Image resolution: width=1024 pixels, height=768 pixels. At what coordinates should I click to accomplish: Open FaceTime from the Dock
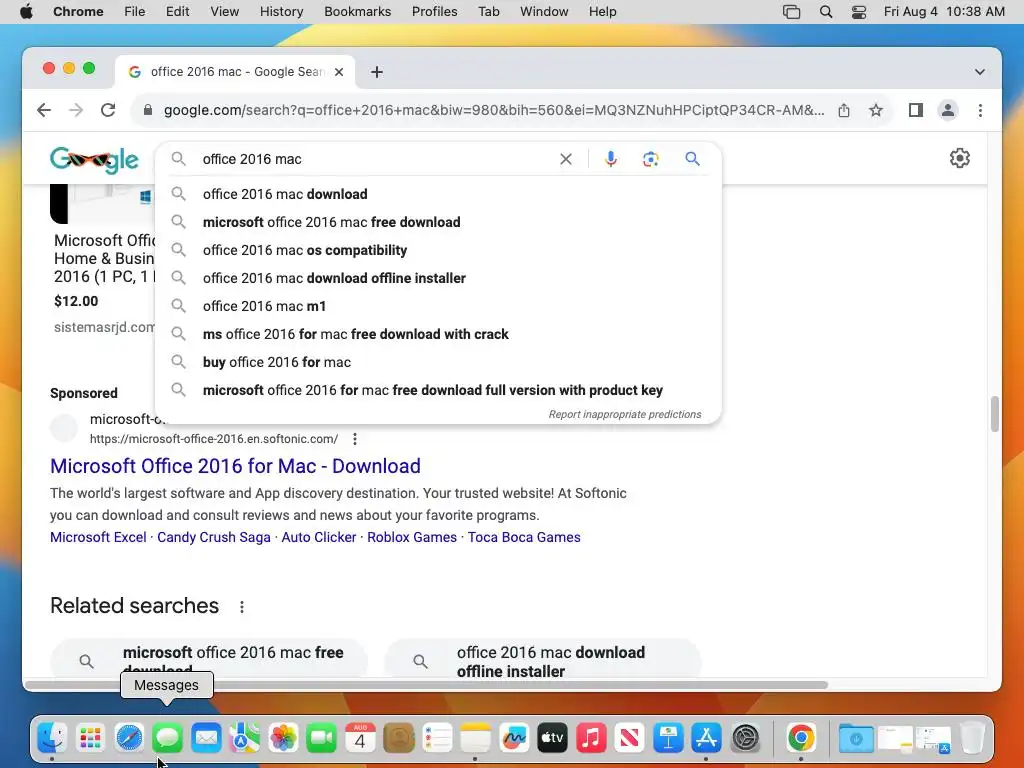pos(321,738)
